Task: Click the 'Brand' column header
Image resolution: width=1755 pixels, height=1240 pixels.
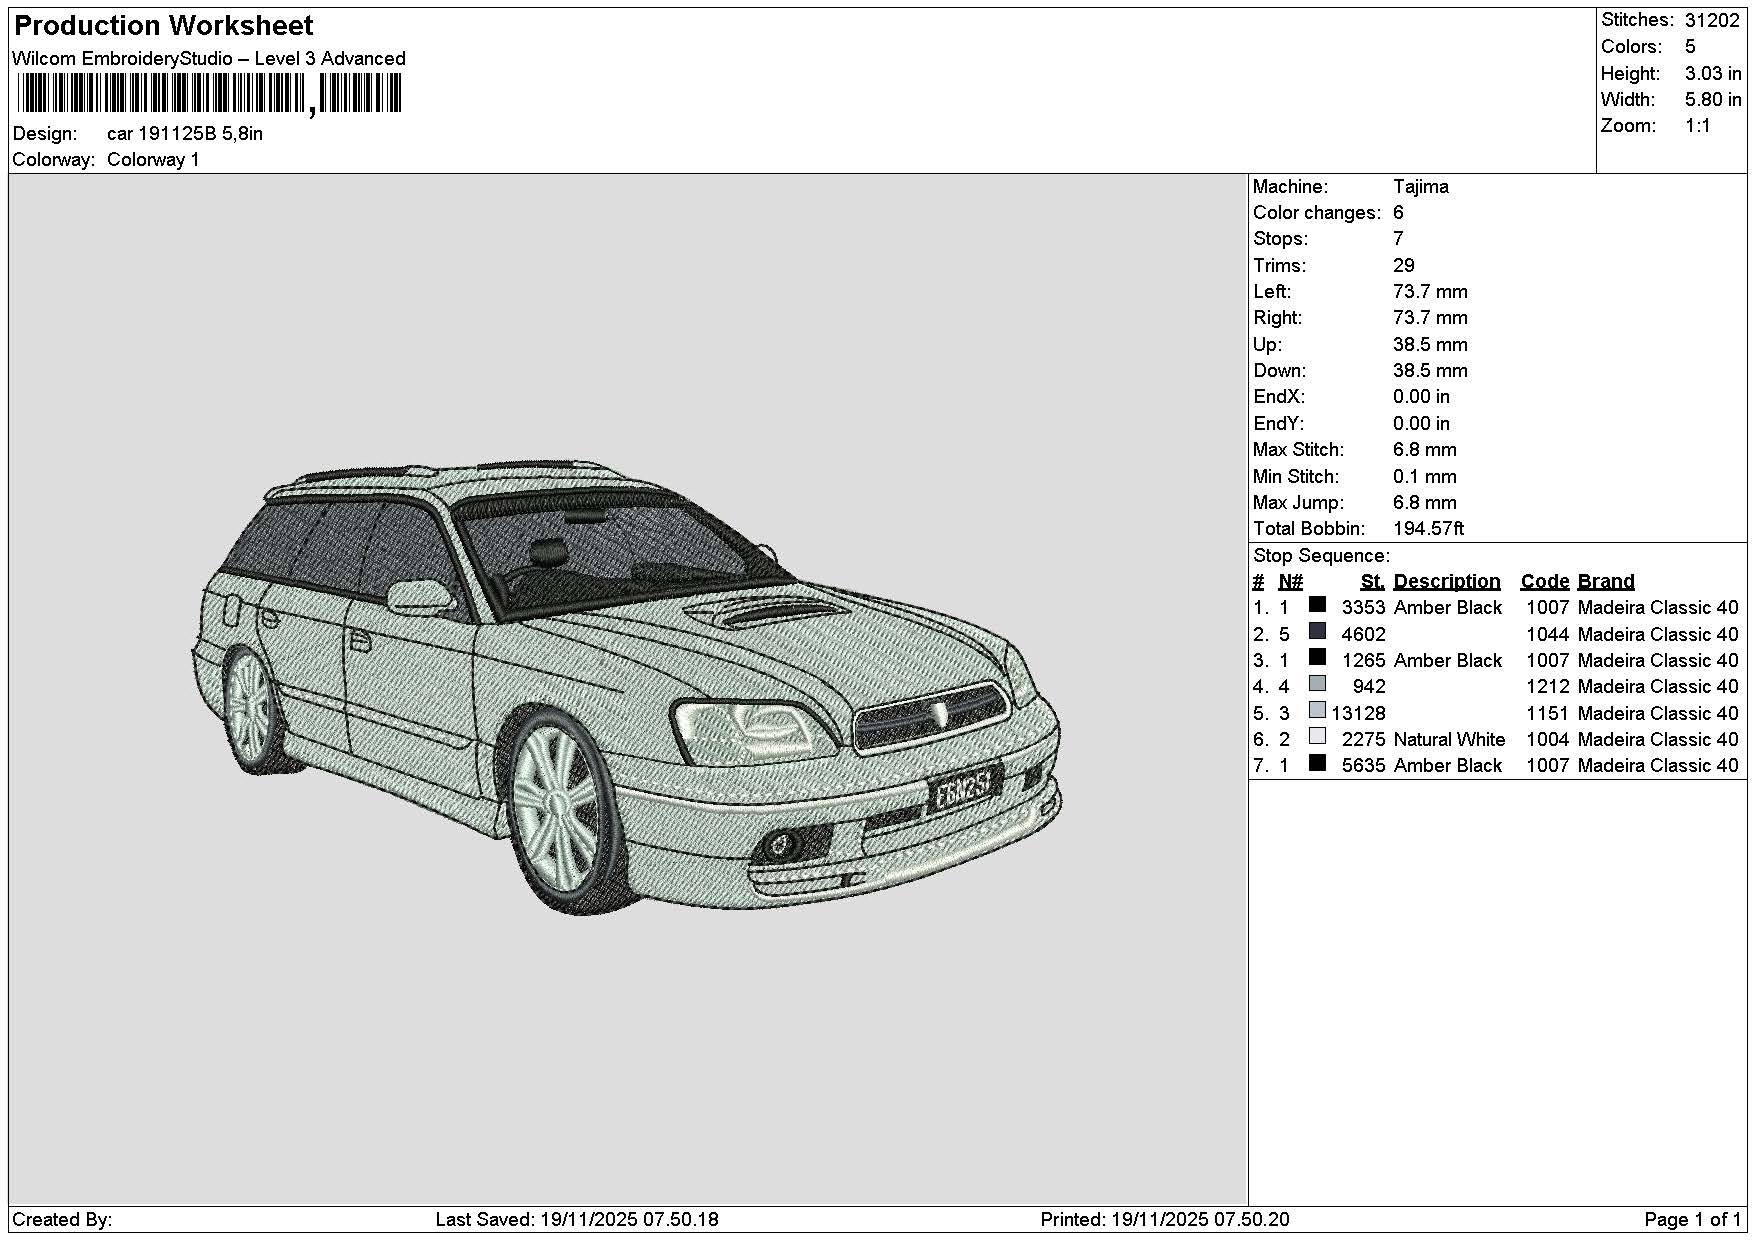Action: 1606,582
